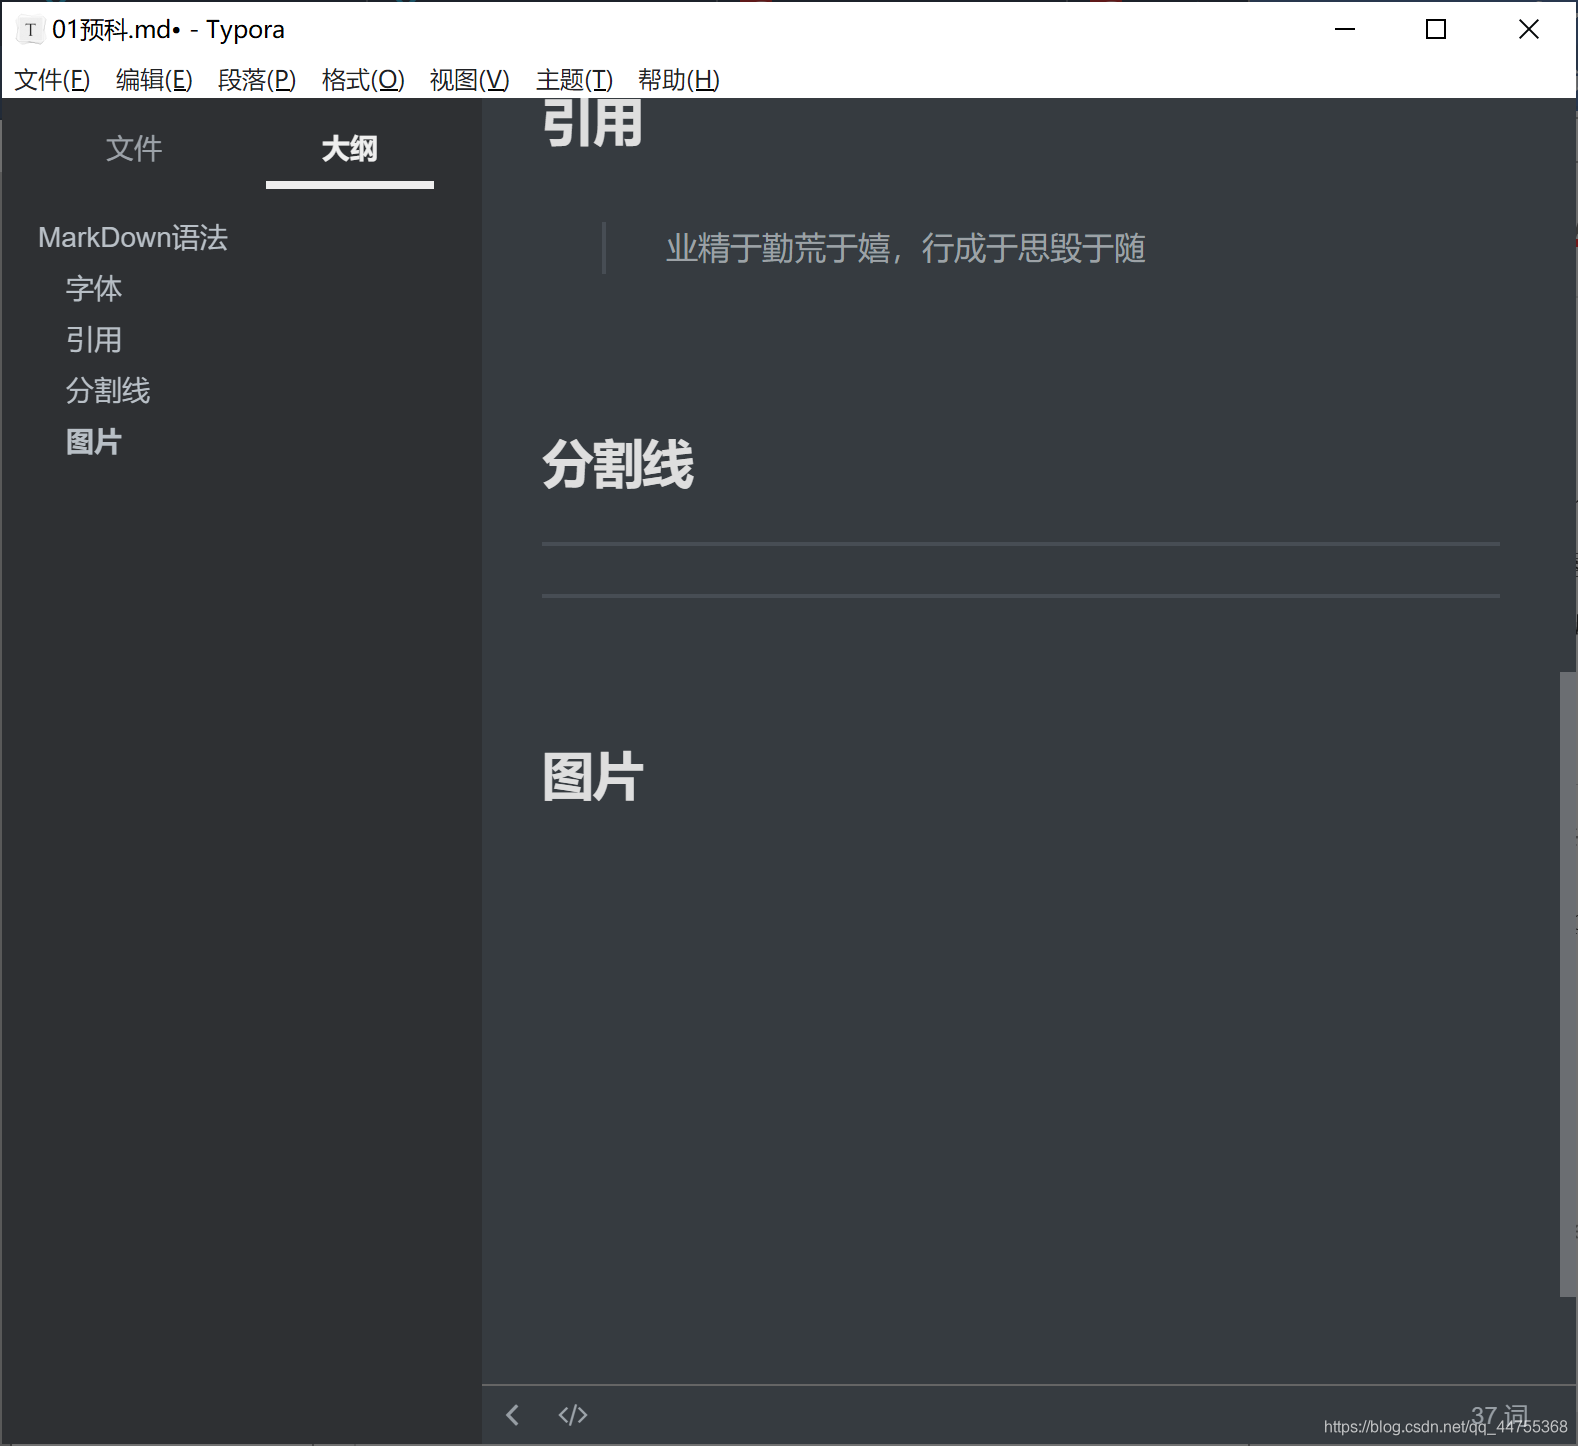Image resolution: width=1578 pixels, height=1446 pixels.
Task: Place cursor in the blockquote text
Action: click(x=906, y=248)
